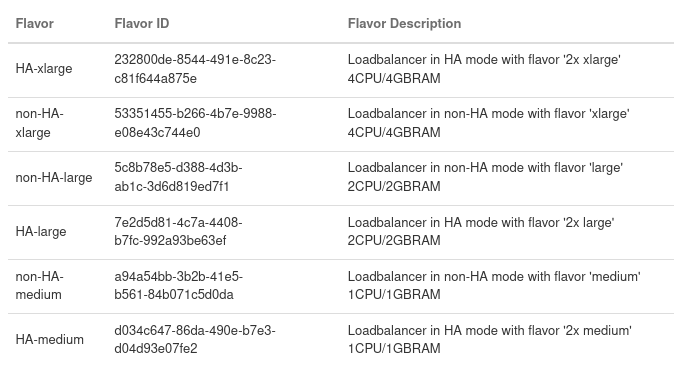The width and height of the screenshot is (679, 368).
Task: Click the Flavor column header
Action: [x=35, y=23]
